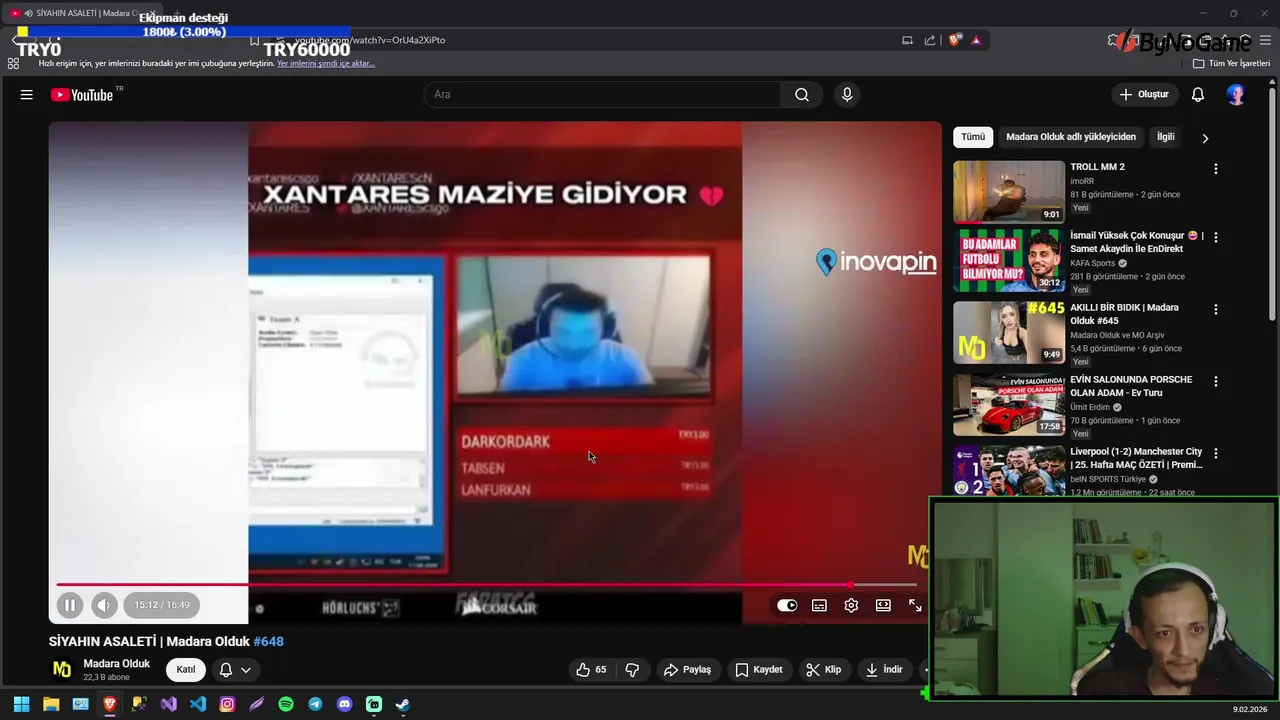Open Tüm Yer İşaretleri bookmarks folder
1280x720 pixels.
tap(1231, 64)
